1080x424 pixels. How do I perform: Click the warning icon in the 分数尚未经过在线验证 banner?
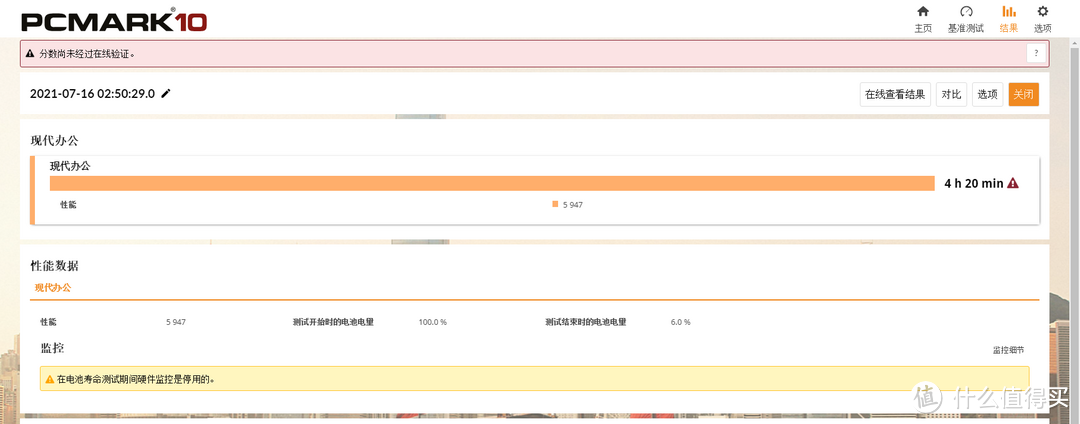click(x=30, y=53)
